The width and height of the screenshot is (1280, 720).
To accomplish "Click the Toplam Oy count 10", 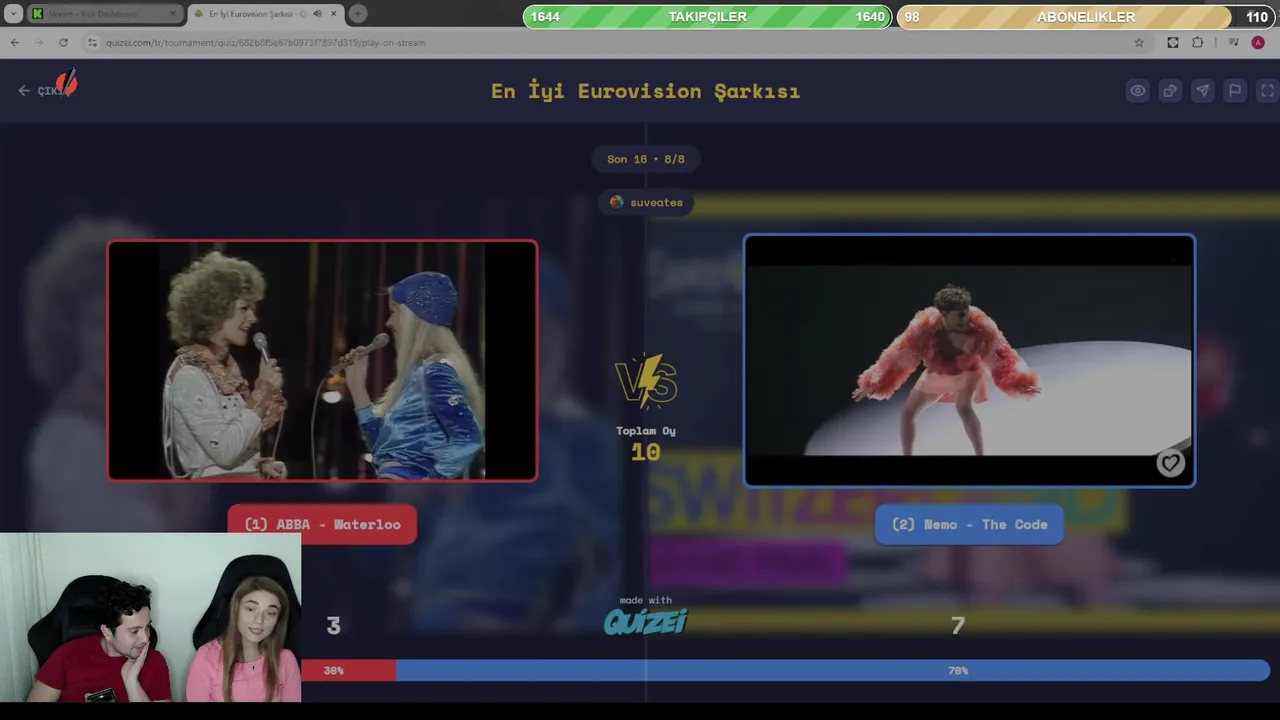I will tap(646, 452).
